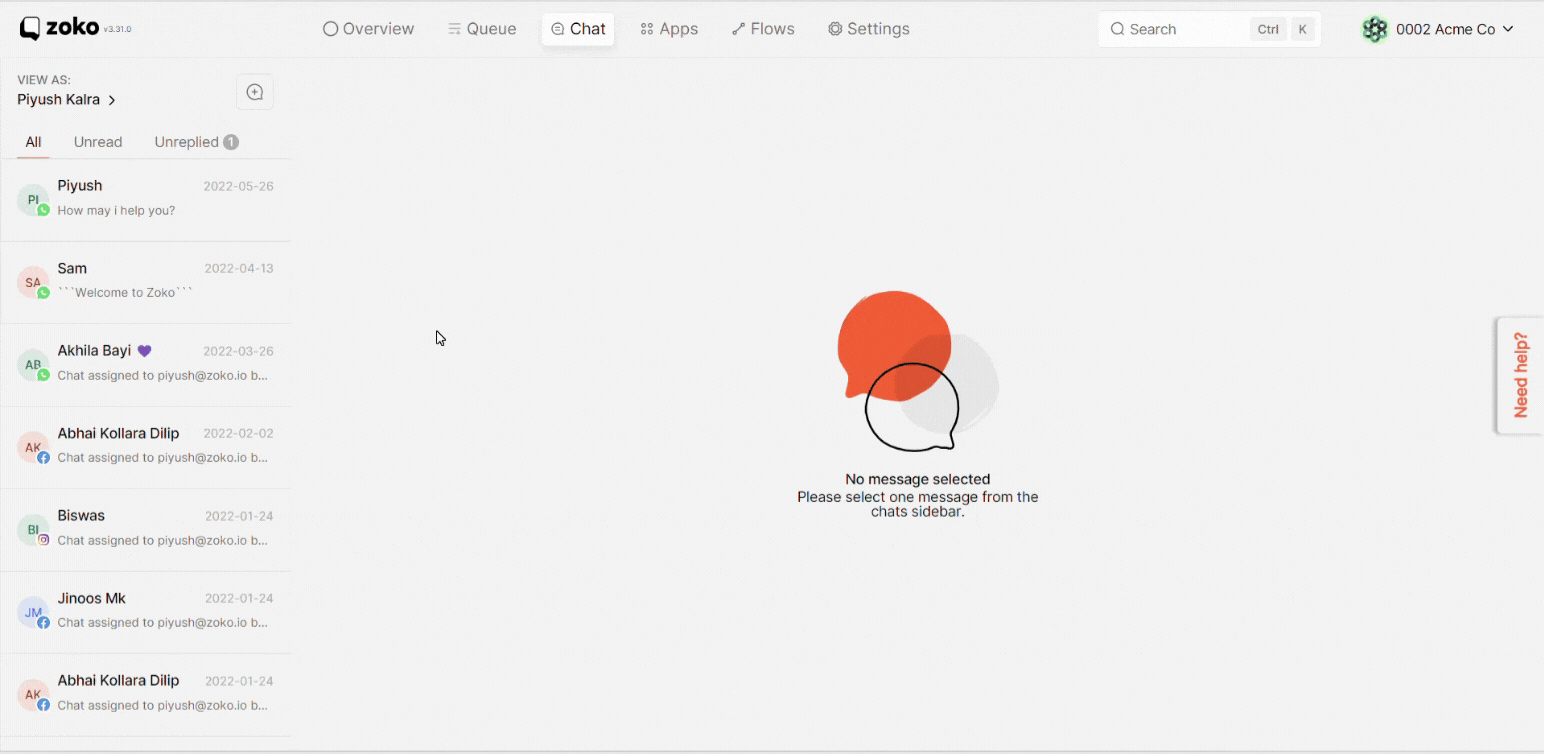1544x754 pixels.
Task: Select the Chat tab
Action: pyautogui.click(x=578, y=29)
